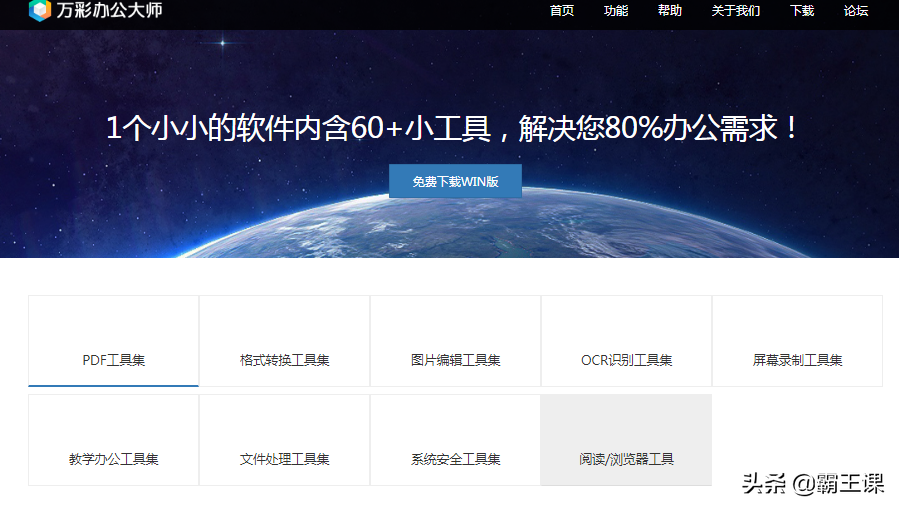
Task: Click the headline 1个小小的软件内含60+小工具
Action: coord(299,128)
